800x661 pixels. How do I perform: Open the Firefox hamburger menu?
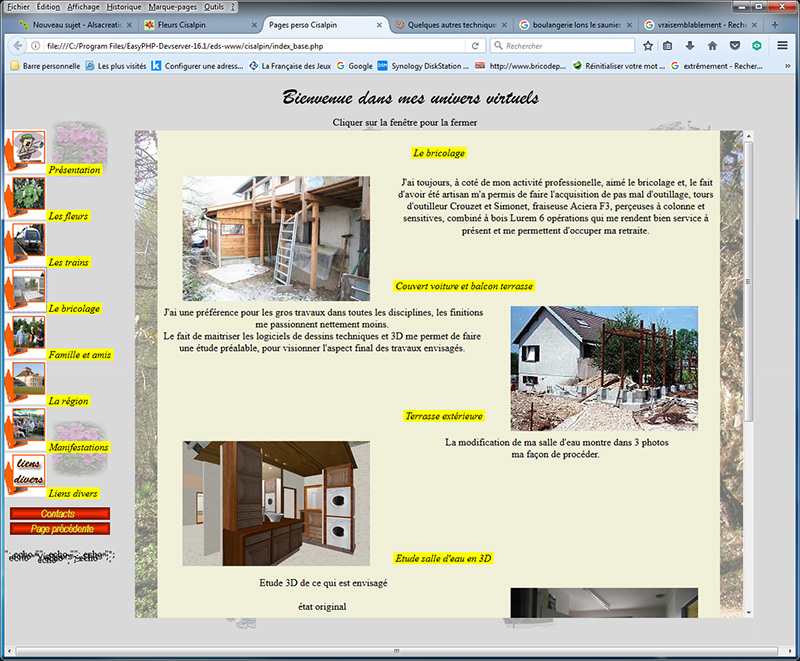coord(782,46)
